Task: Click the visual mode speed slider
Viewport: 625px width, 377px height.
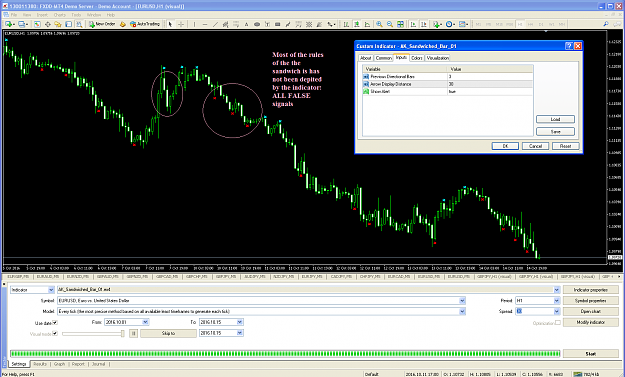Action: point(93,334)
